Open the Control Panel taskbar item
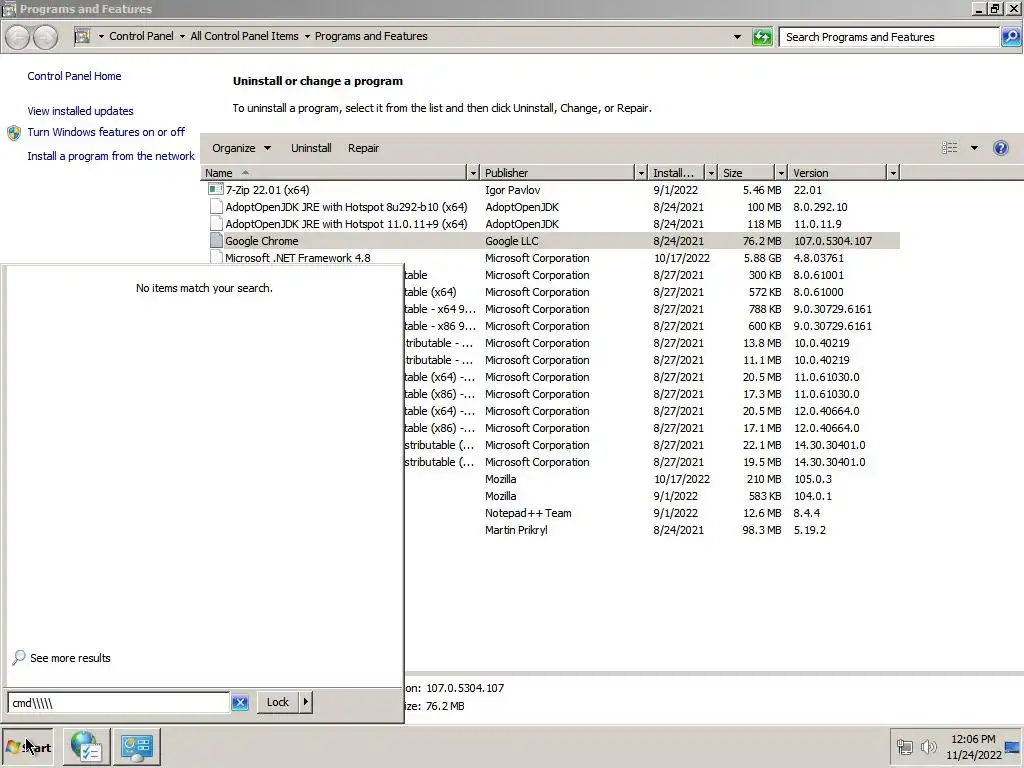The image size is (1024, 768). click(x=136, y=746)
